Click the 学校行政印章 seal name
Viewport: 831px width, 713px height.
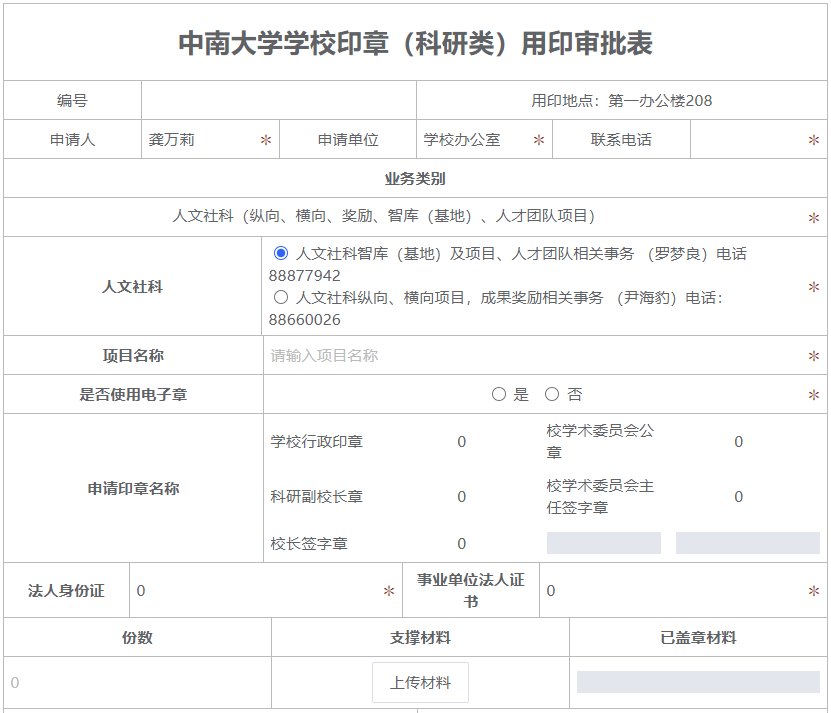click(316, 442)
